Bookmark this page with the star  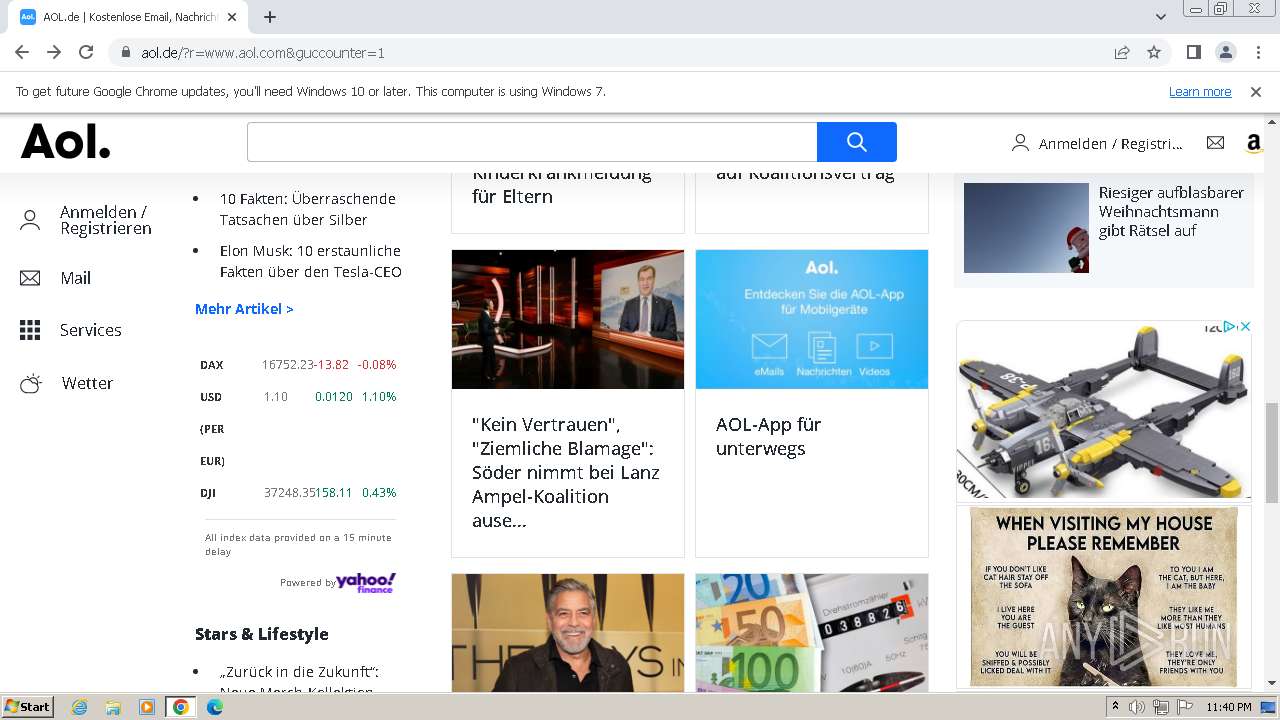(x=1154, y=52)
